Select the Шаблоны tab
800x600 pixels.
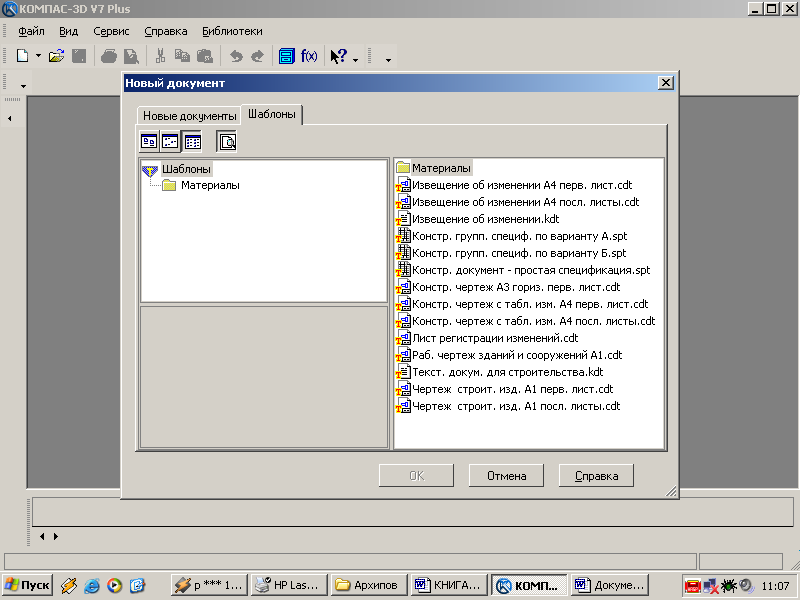click(x=271, y=114)
